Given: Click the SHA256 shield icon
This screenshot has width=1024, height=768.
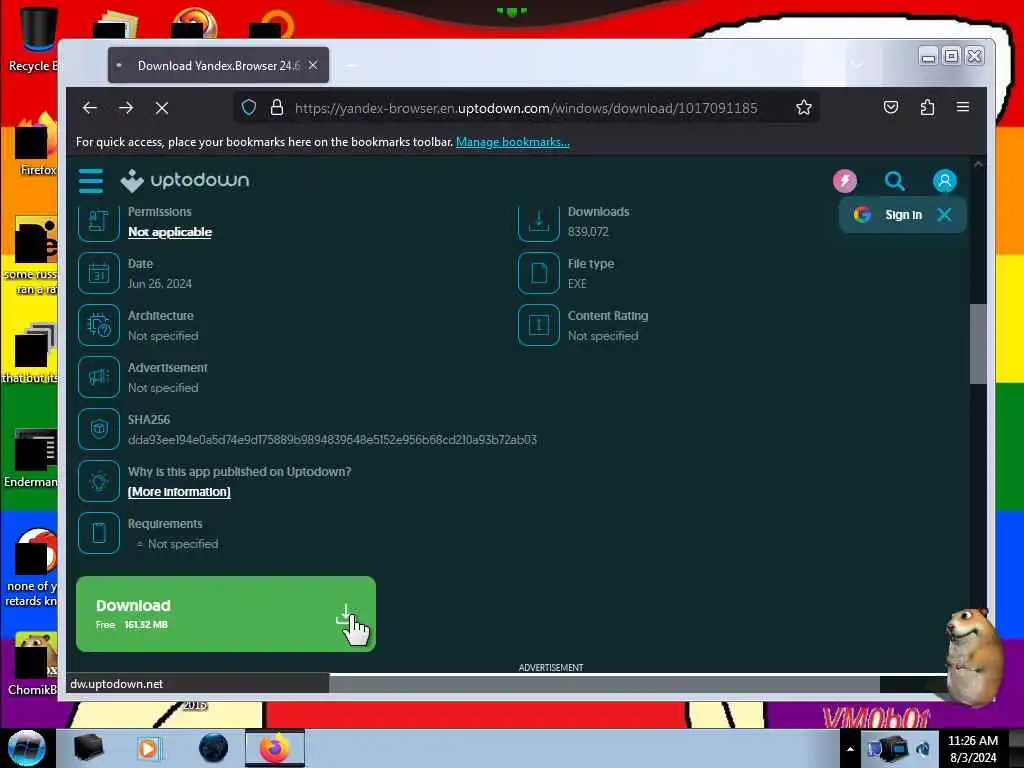Looking at the screenshot, I should (x=99, y=429).
